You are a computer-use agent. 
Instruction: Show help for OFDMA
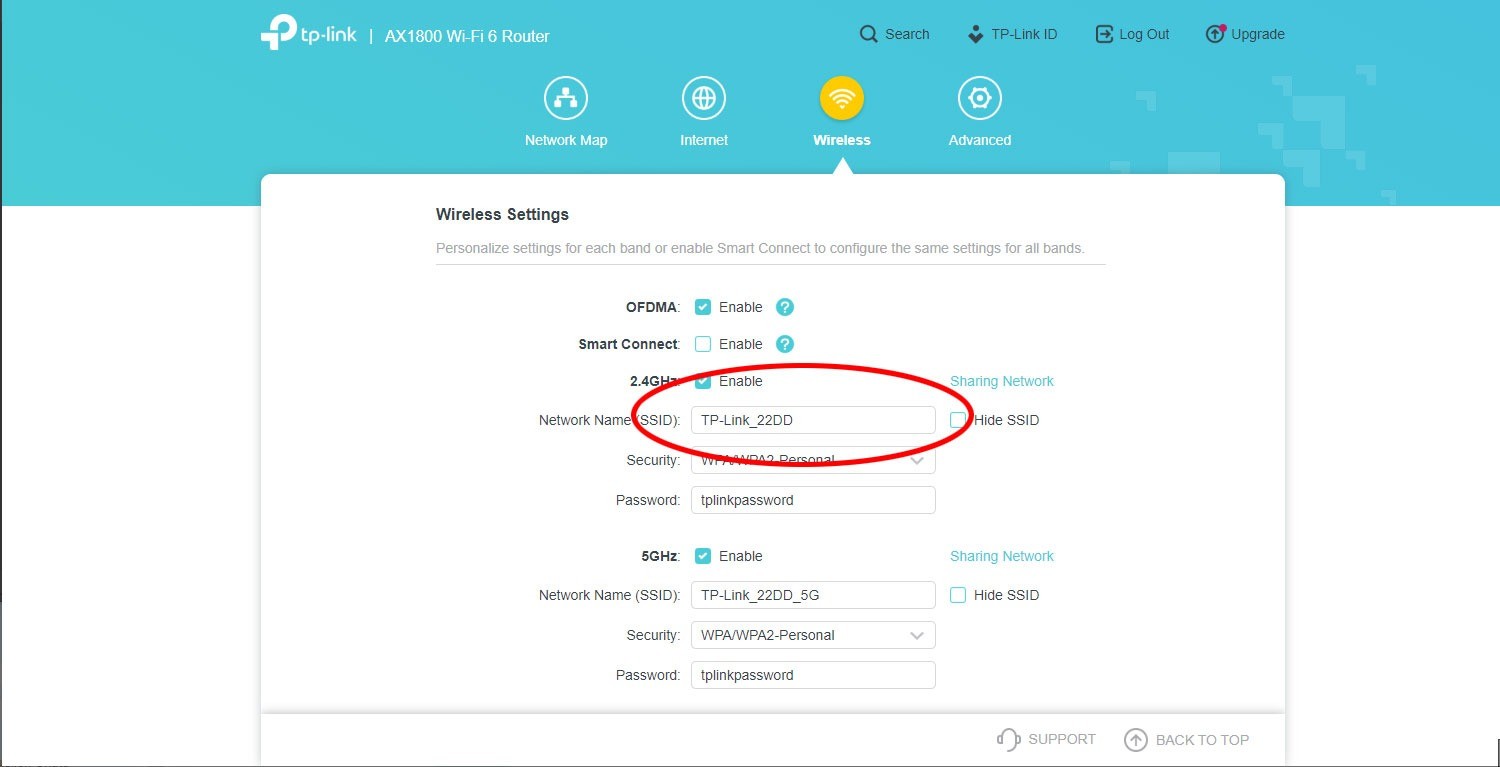pyautogui.click(x=785, y=307)
